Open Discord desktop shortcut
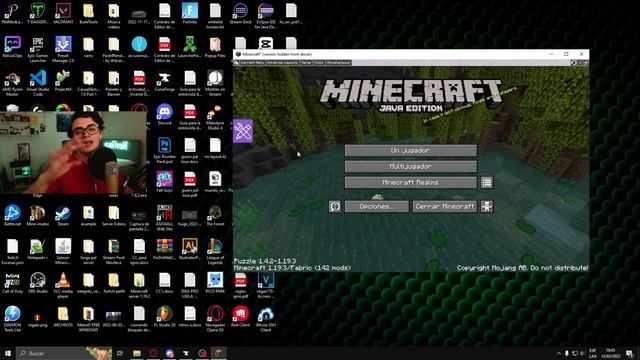 pos(164,114)
